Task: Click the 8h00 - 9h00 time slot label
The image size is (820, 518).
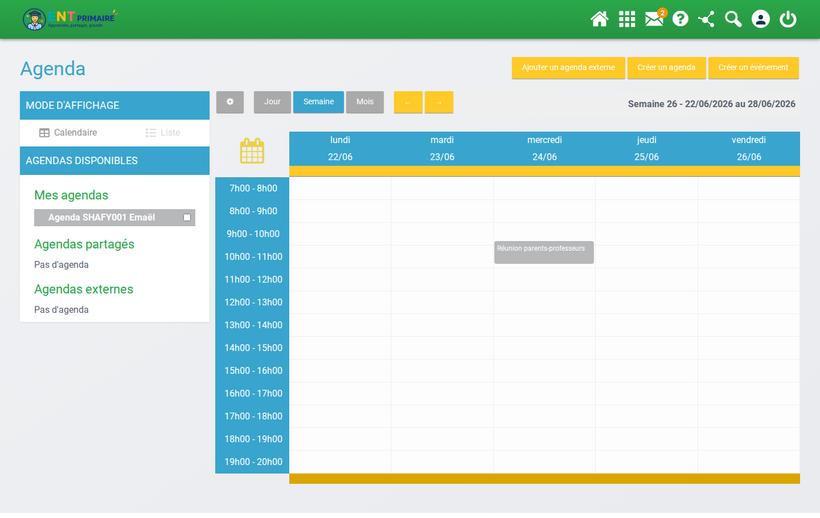Action: pos(253,211)
